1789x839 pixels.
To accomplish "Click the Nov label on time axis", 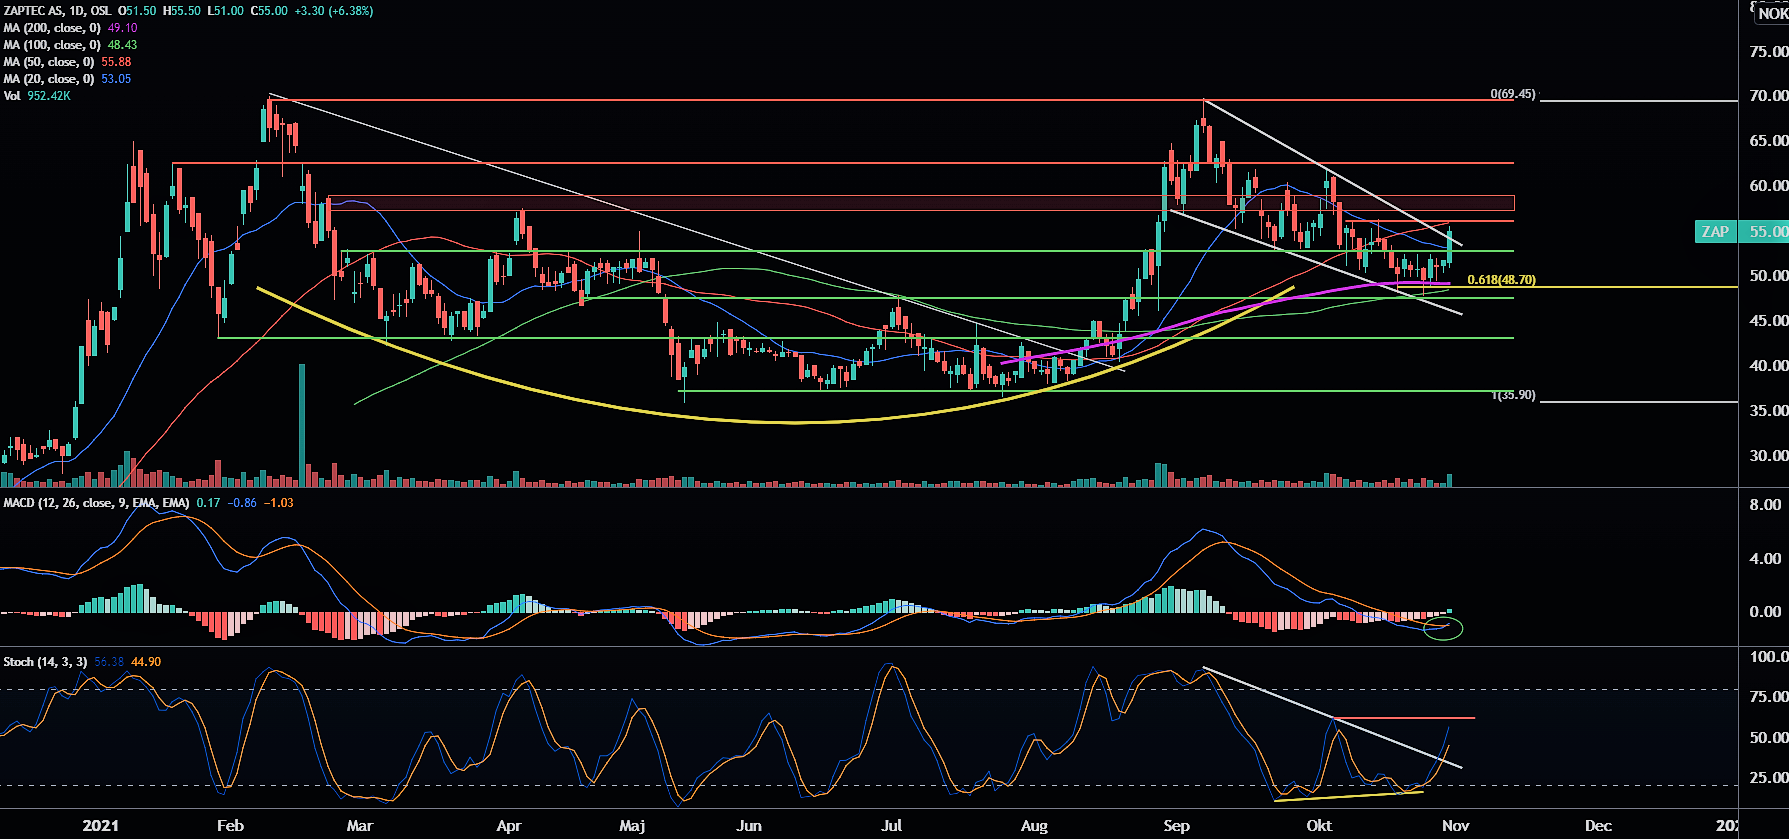I will (1455, 825).
